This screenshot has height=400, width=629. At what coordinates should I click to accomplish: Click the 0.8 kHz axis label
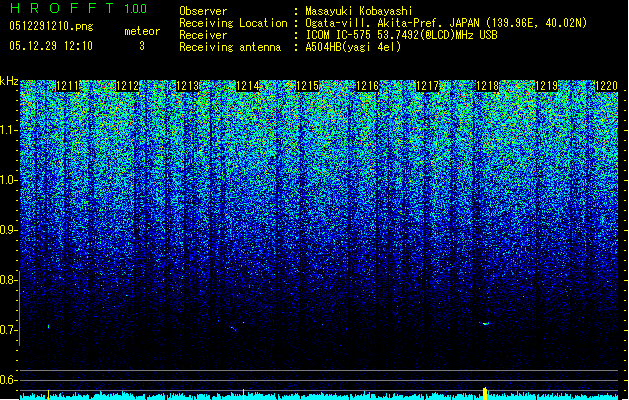tap(8, 280)
